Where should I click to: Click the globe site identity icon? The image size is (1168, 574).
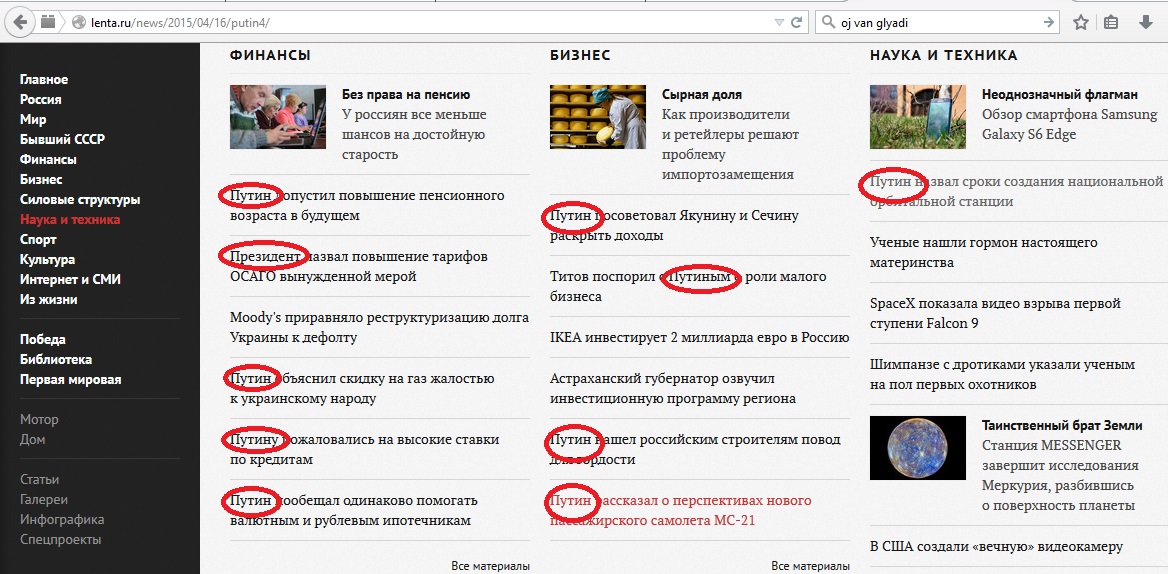pos(79,22)
